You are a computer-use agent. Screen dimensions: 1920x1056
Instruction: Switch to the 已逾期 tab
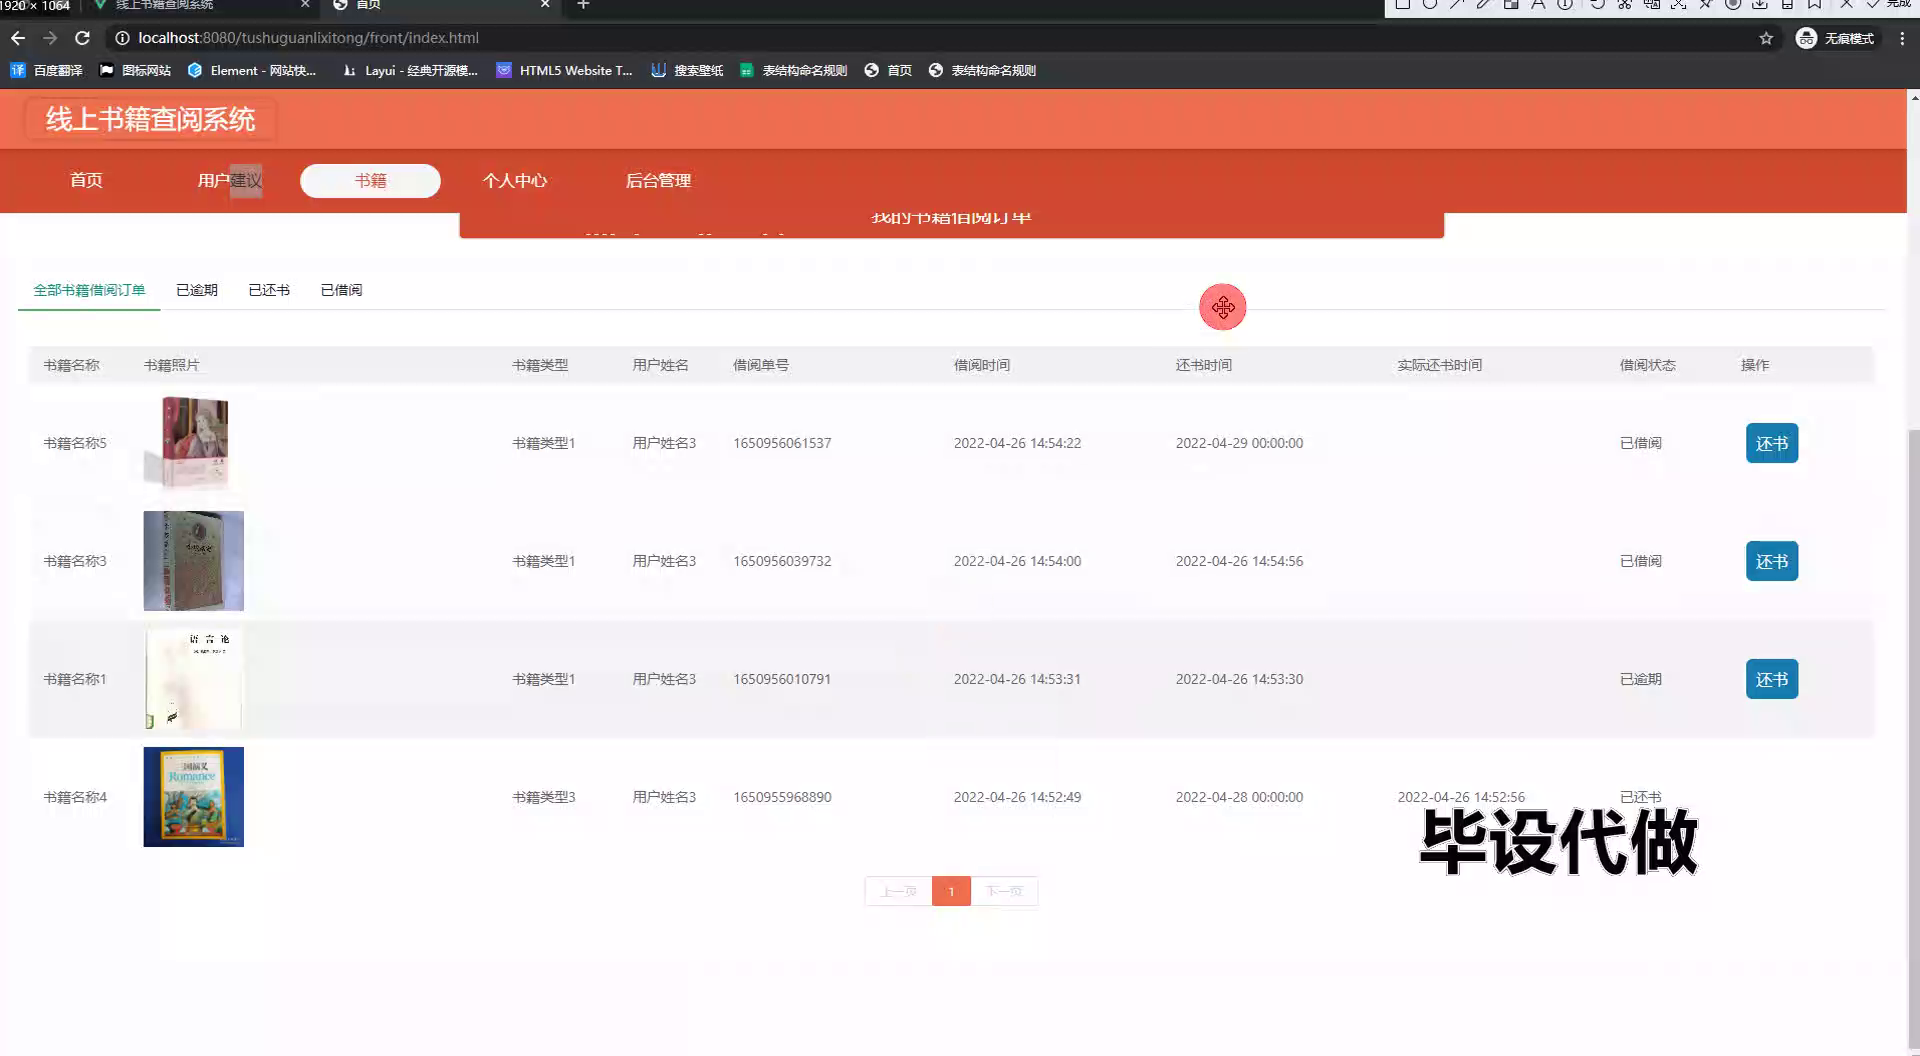pyautogui.click(x=197, y=290)
